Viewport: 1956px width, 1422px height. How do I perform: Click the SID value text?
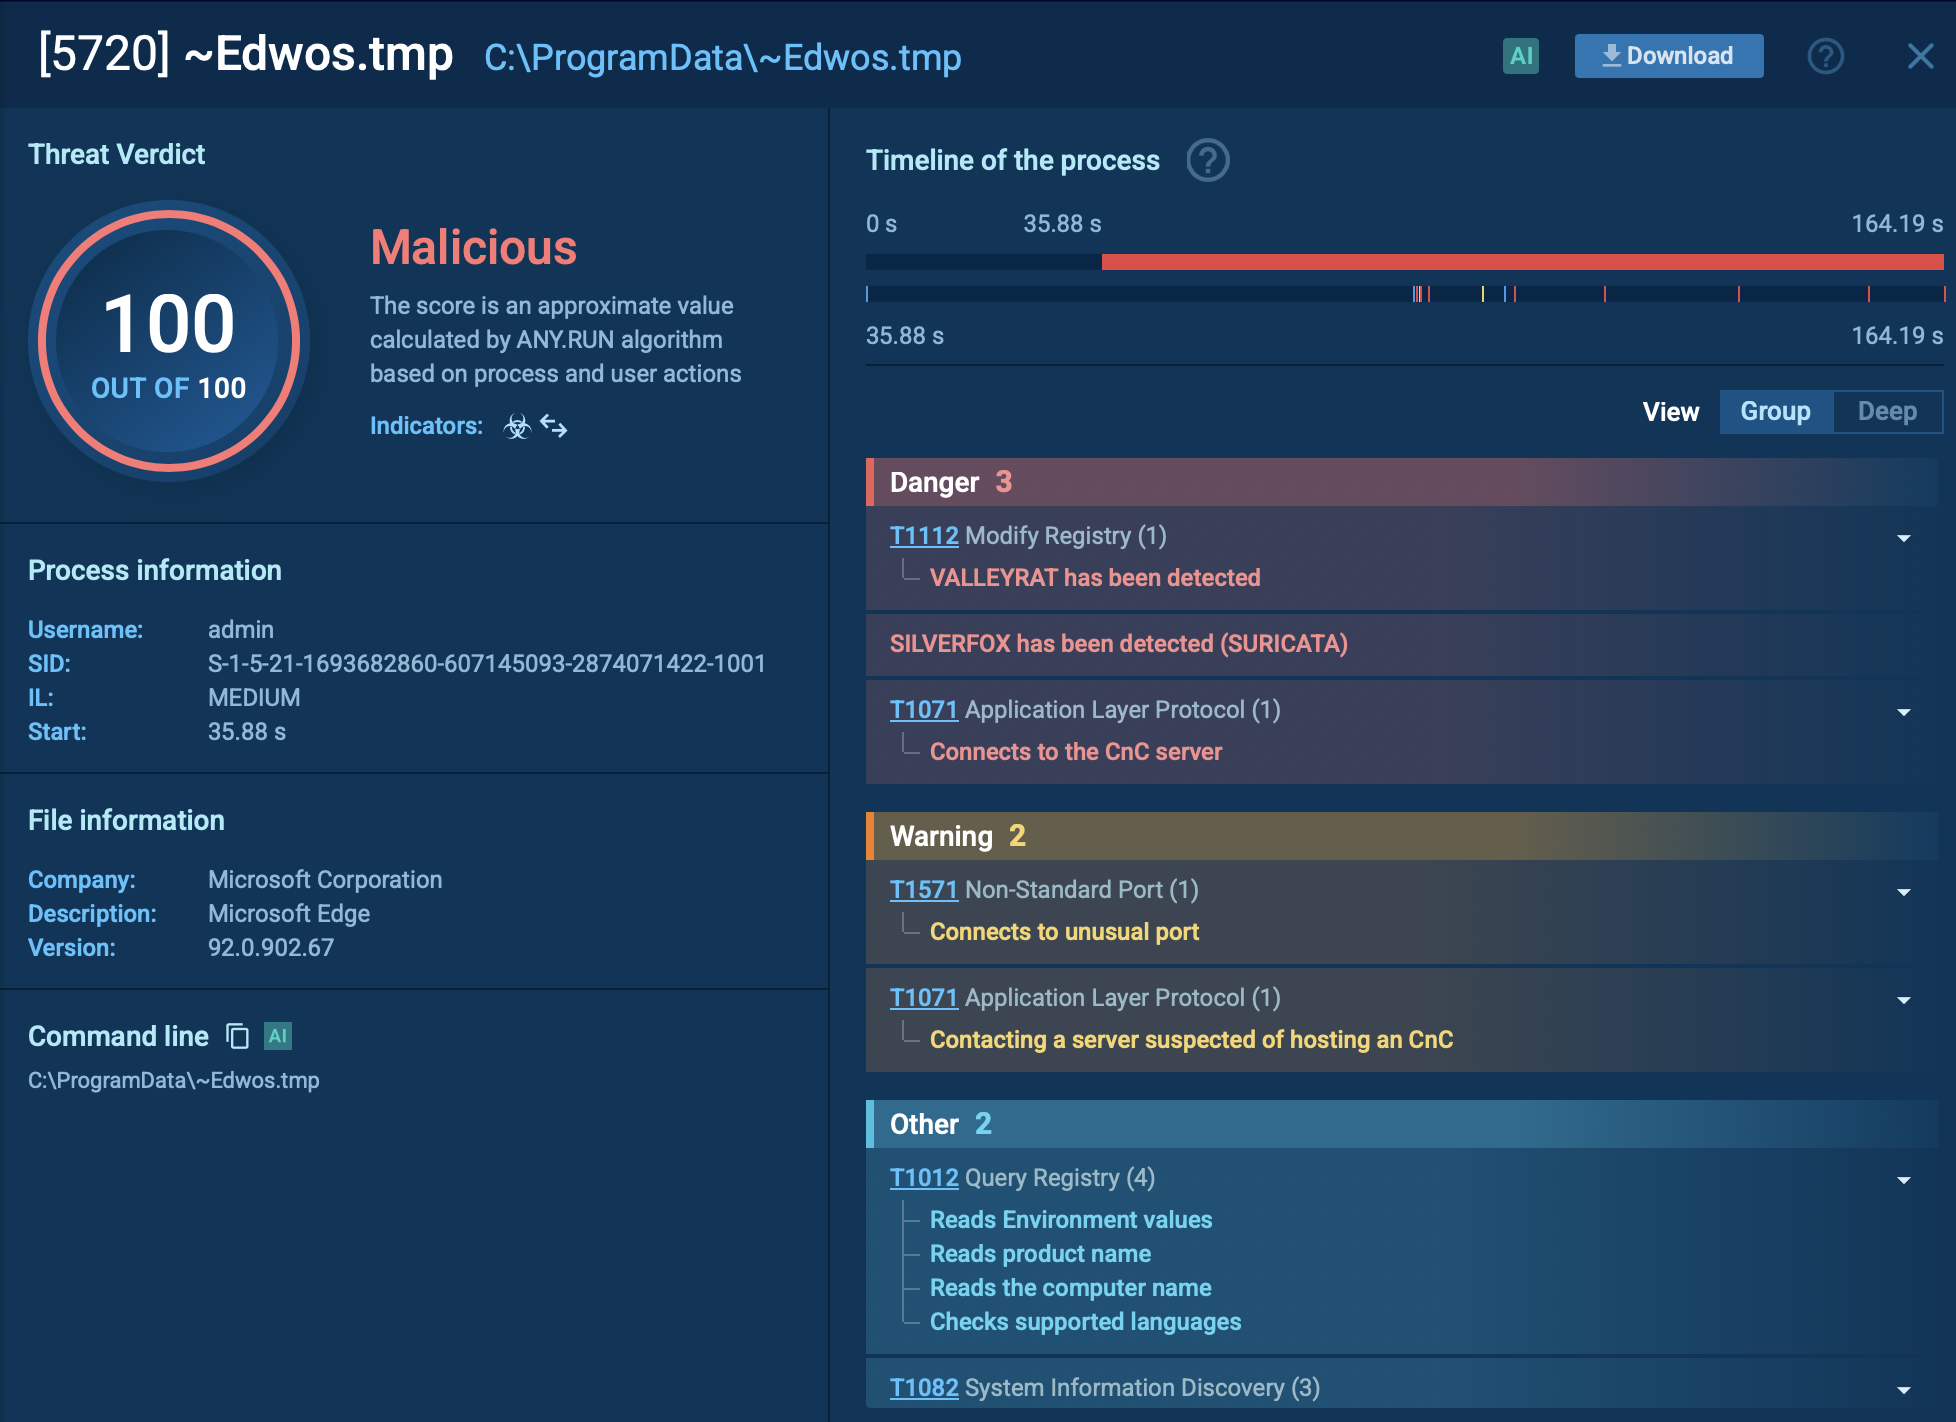pyautogui.click(x=486, y=664)
